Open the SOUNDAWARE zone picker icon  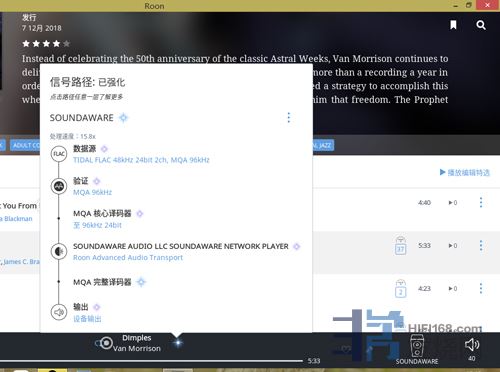point(417,346)
